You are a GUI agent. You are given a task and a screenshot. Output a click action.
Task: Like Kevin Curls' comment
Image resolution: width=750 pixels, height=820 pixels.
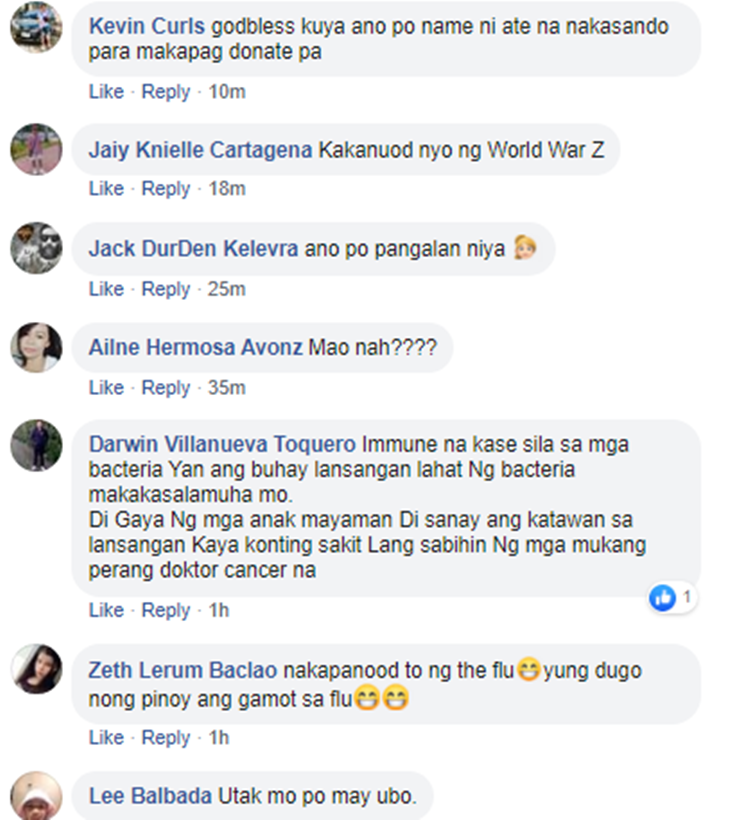click(x=106, y=92)
